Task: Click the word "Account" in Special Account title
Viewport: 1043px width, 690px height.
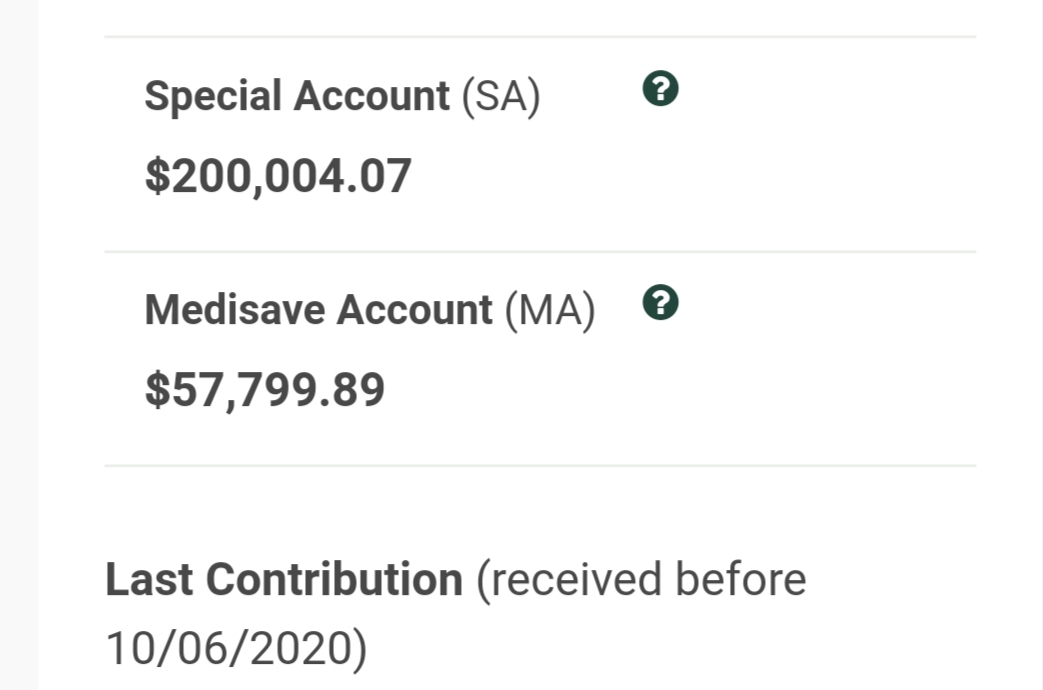Action: point(370,96)
